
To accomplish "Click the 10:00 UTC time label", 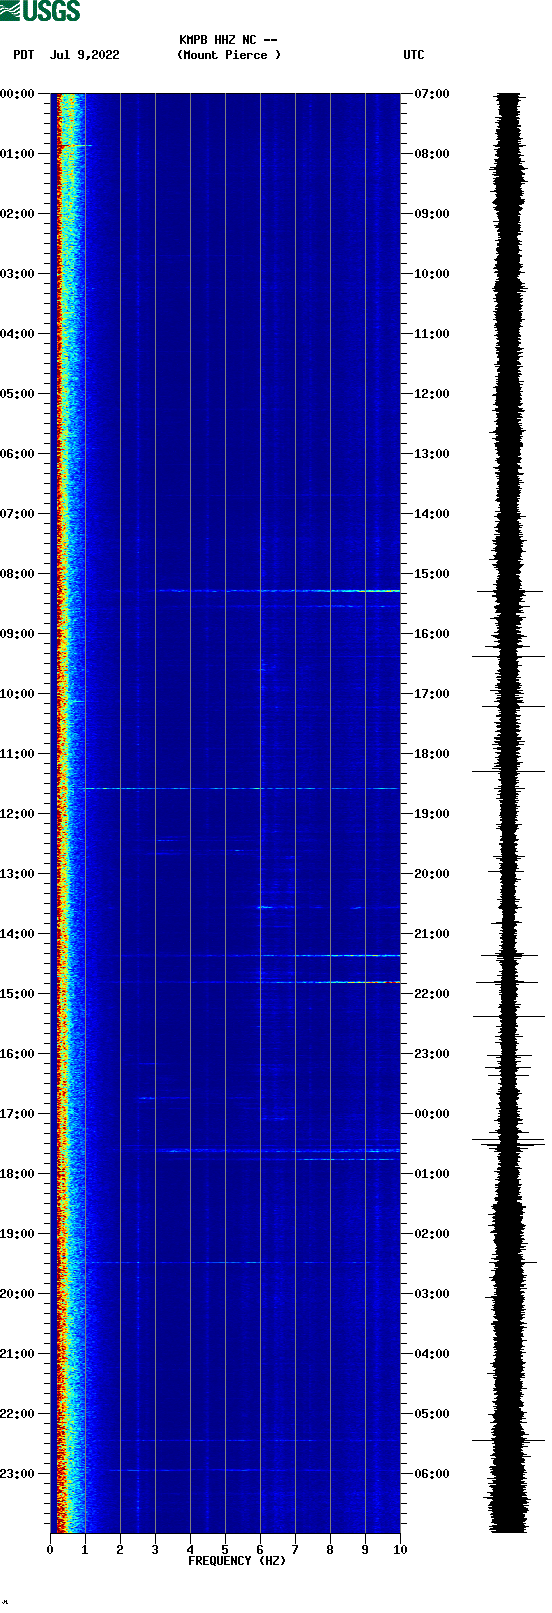I will click(x=432, y=274).
